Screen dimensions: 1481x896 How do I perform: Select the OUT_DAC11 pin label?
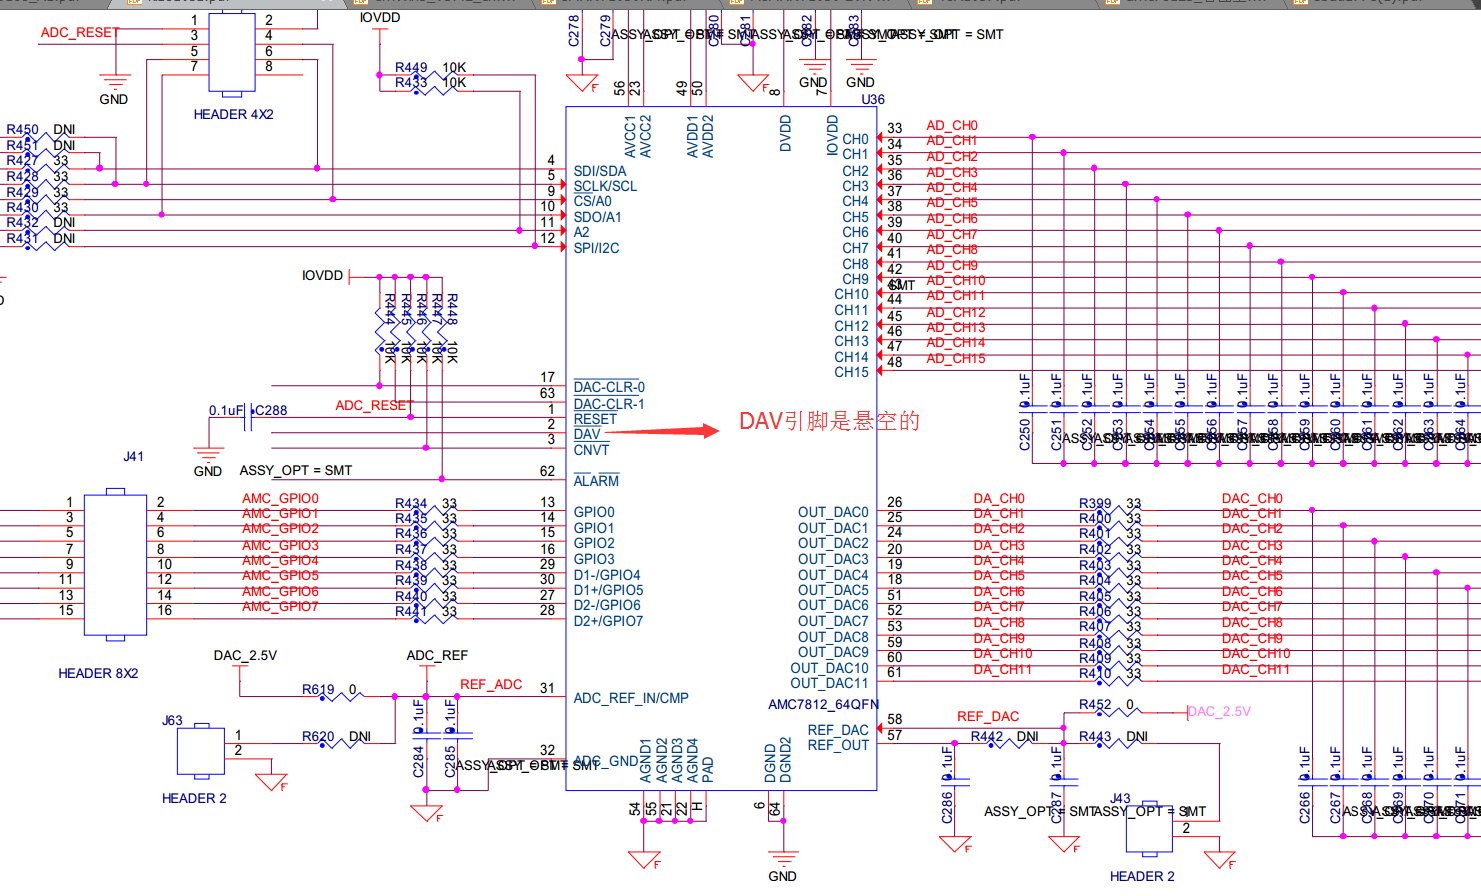pos(829,684)
